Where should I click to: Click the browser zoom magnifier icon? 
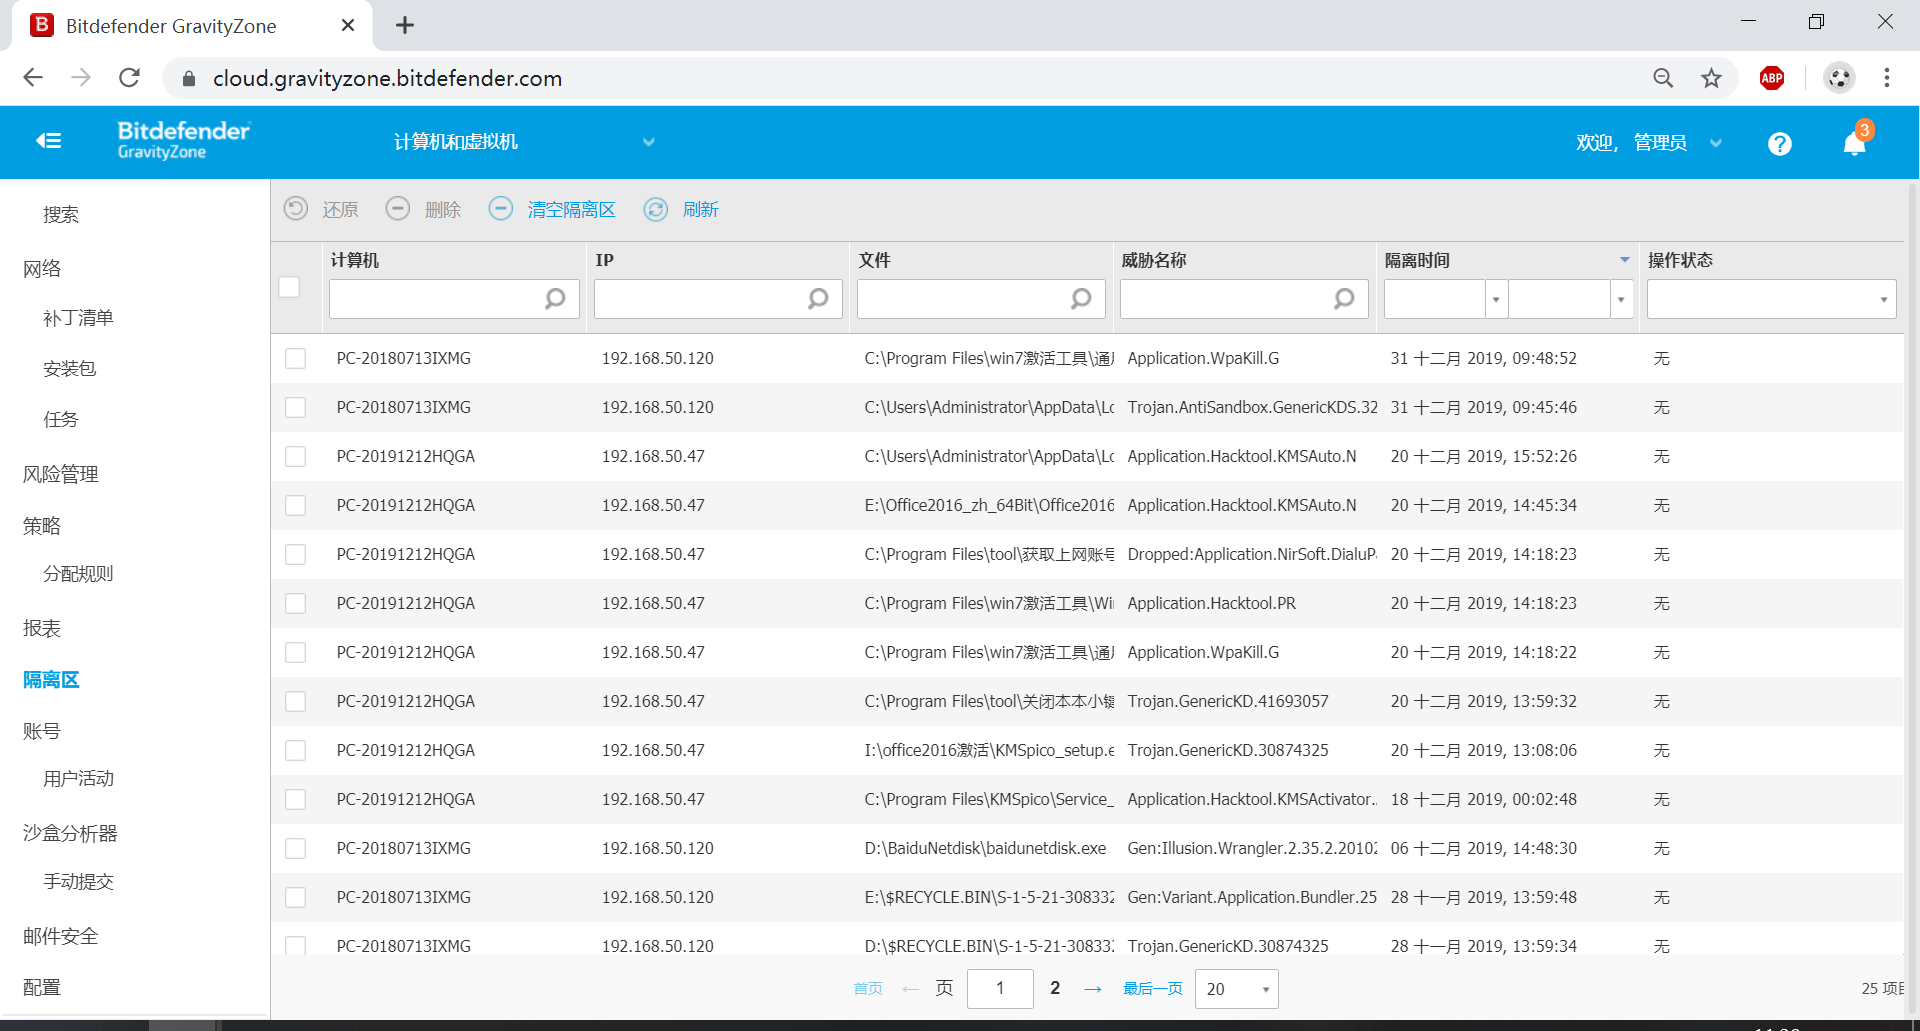(1663, 78)
